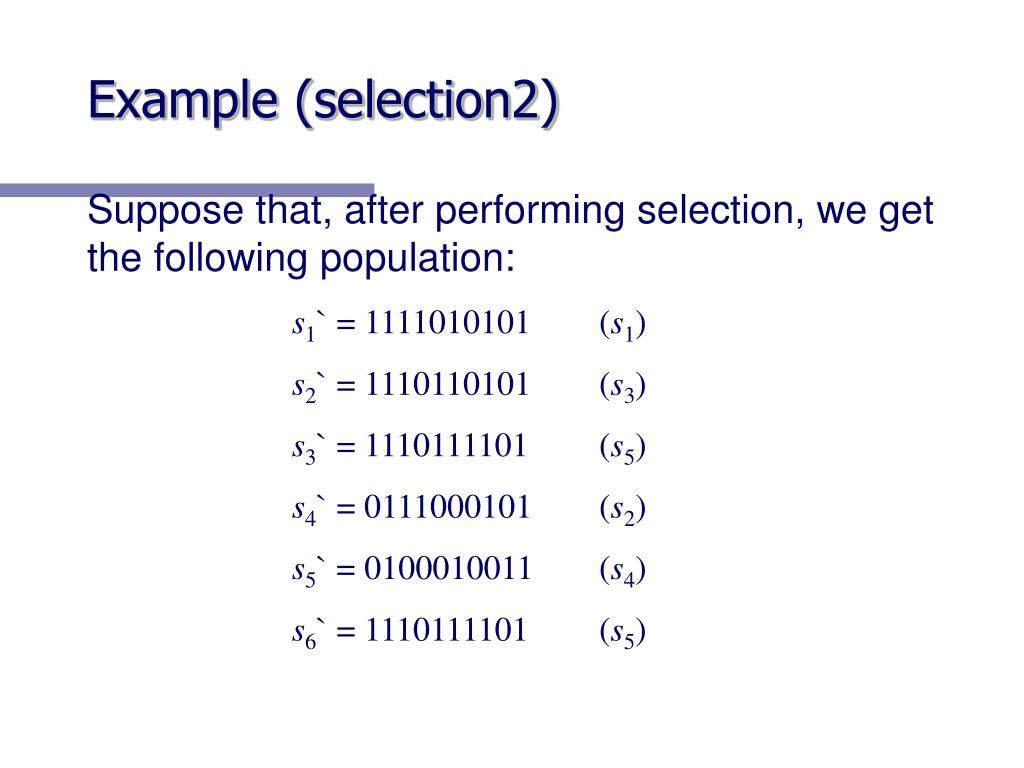The height and width of the screenshot is (768, 1024).
Task: Click the binary string 0100010011
Action: [x=447, y=568]
